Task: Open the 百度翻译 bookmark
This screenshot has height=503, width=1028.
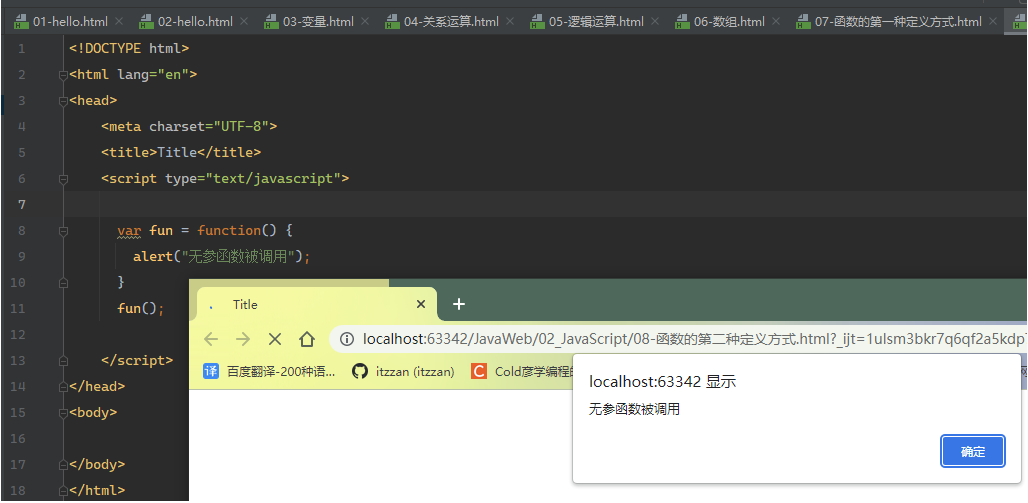Action: [269, 371]
